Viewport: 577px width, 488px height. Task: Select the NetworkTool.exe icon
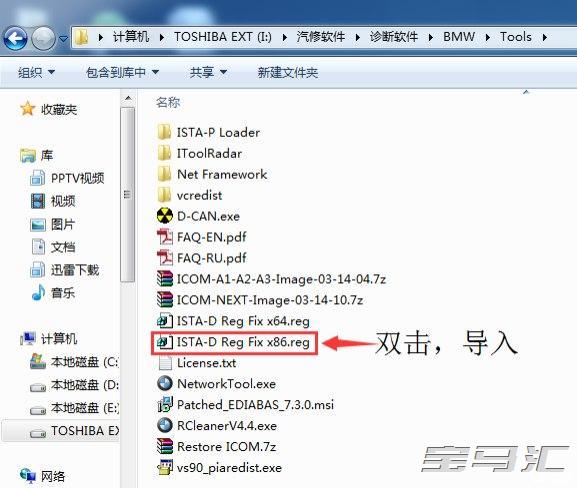(x=164, y=383)
